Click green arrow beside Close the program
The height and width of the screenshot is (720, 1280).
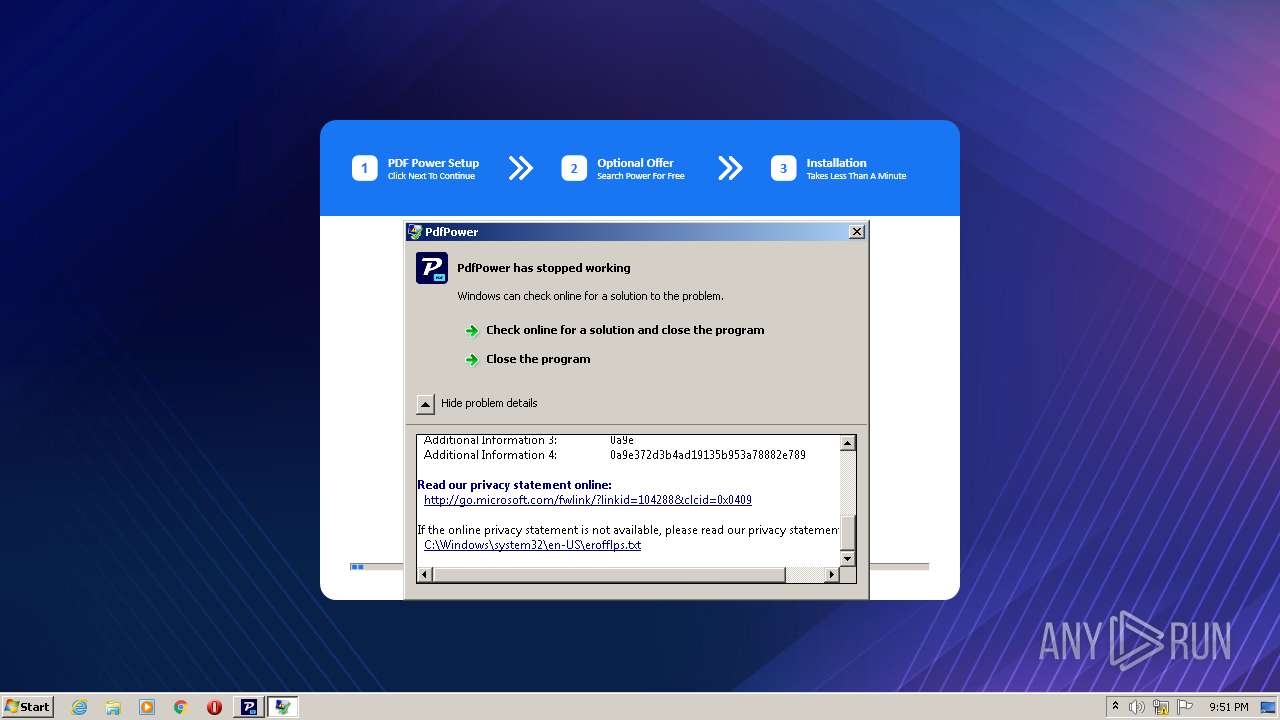472,360
